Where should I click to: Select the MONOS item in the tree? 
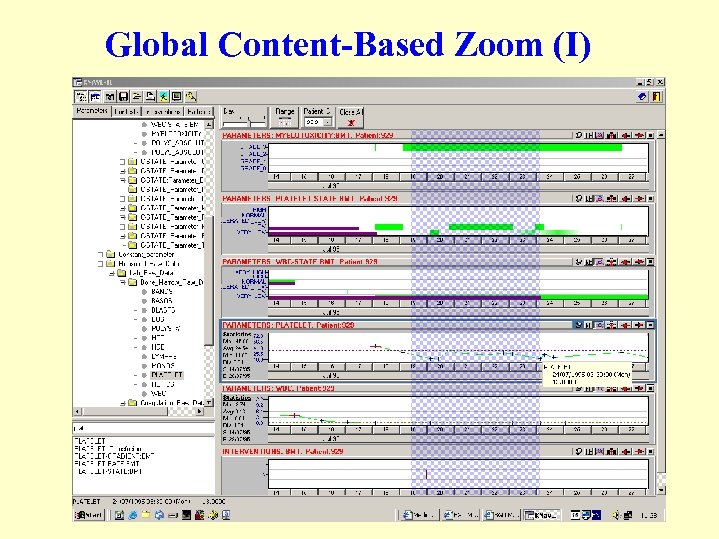click(x=163, y=366)
